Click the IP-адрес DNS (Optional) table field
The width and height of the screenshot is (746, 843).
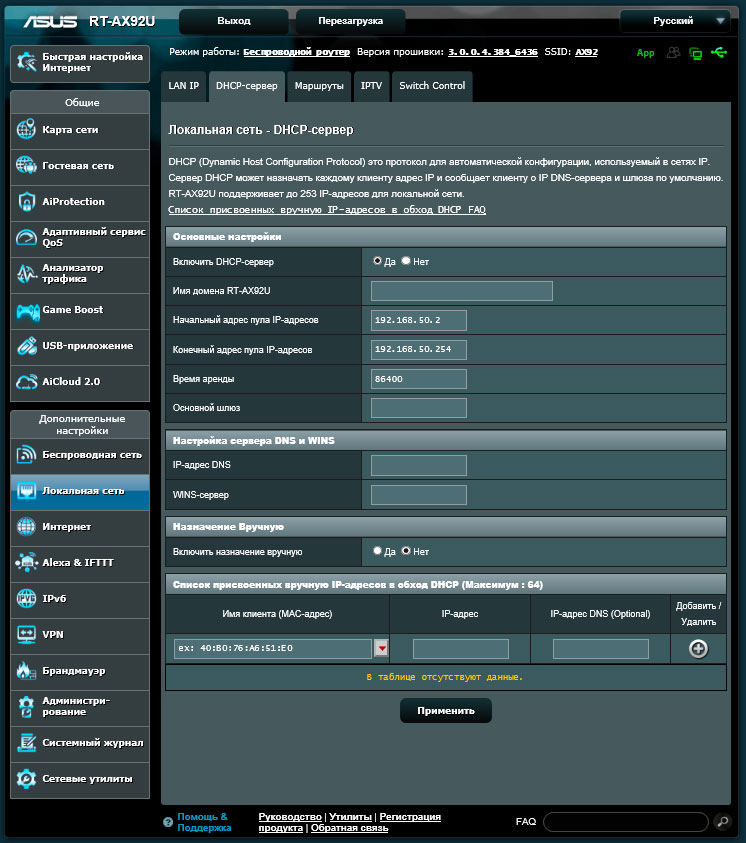[601, 649]
